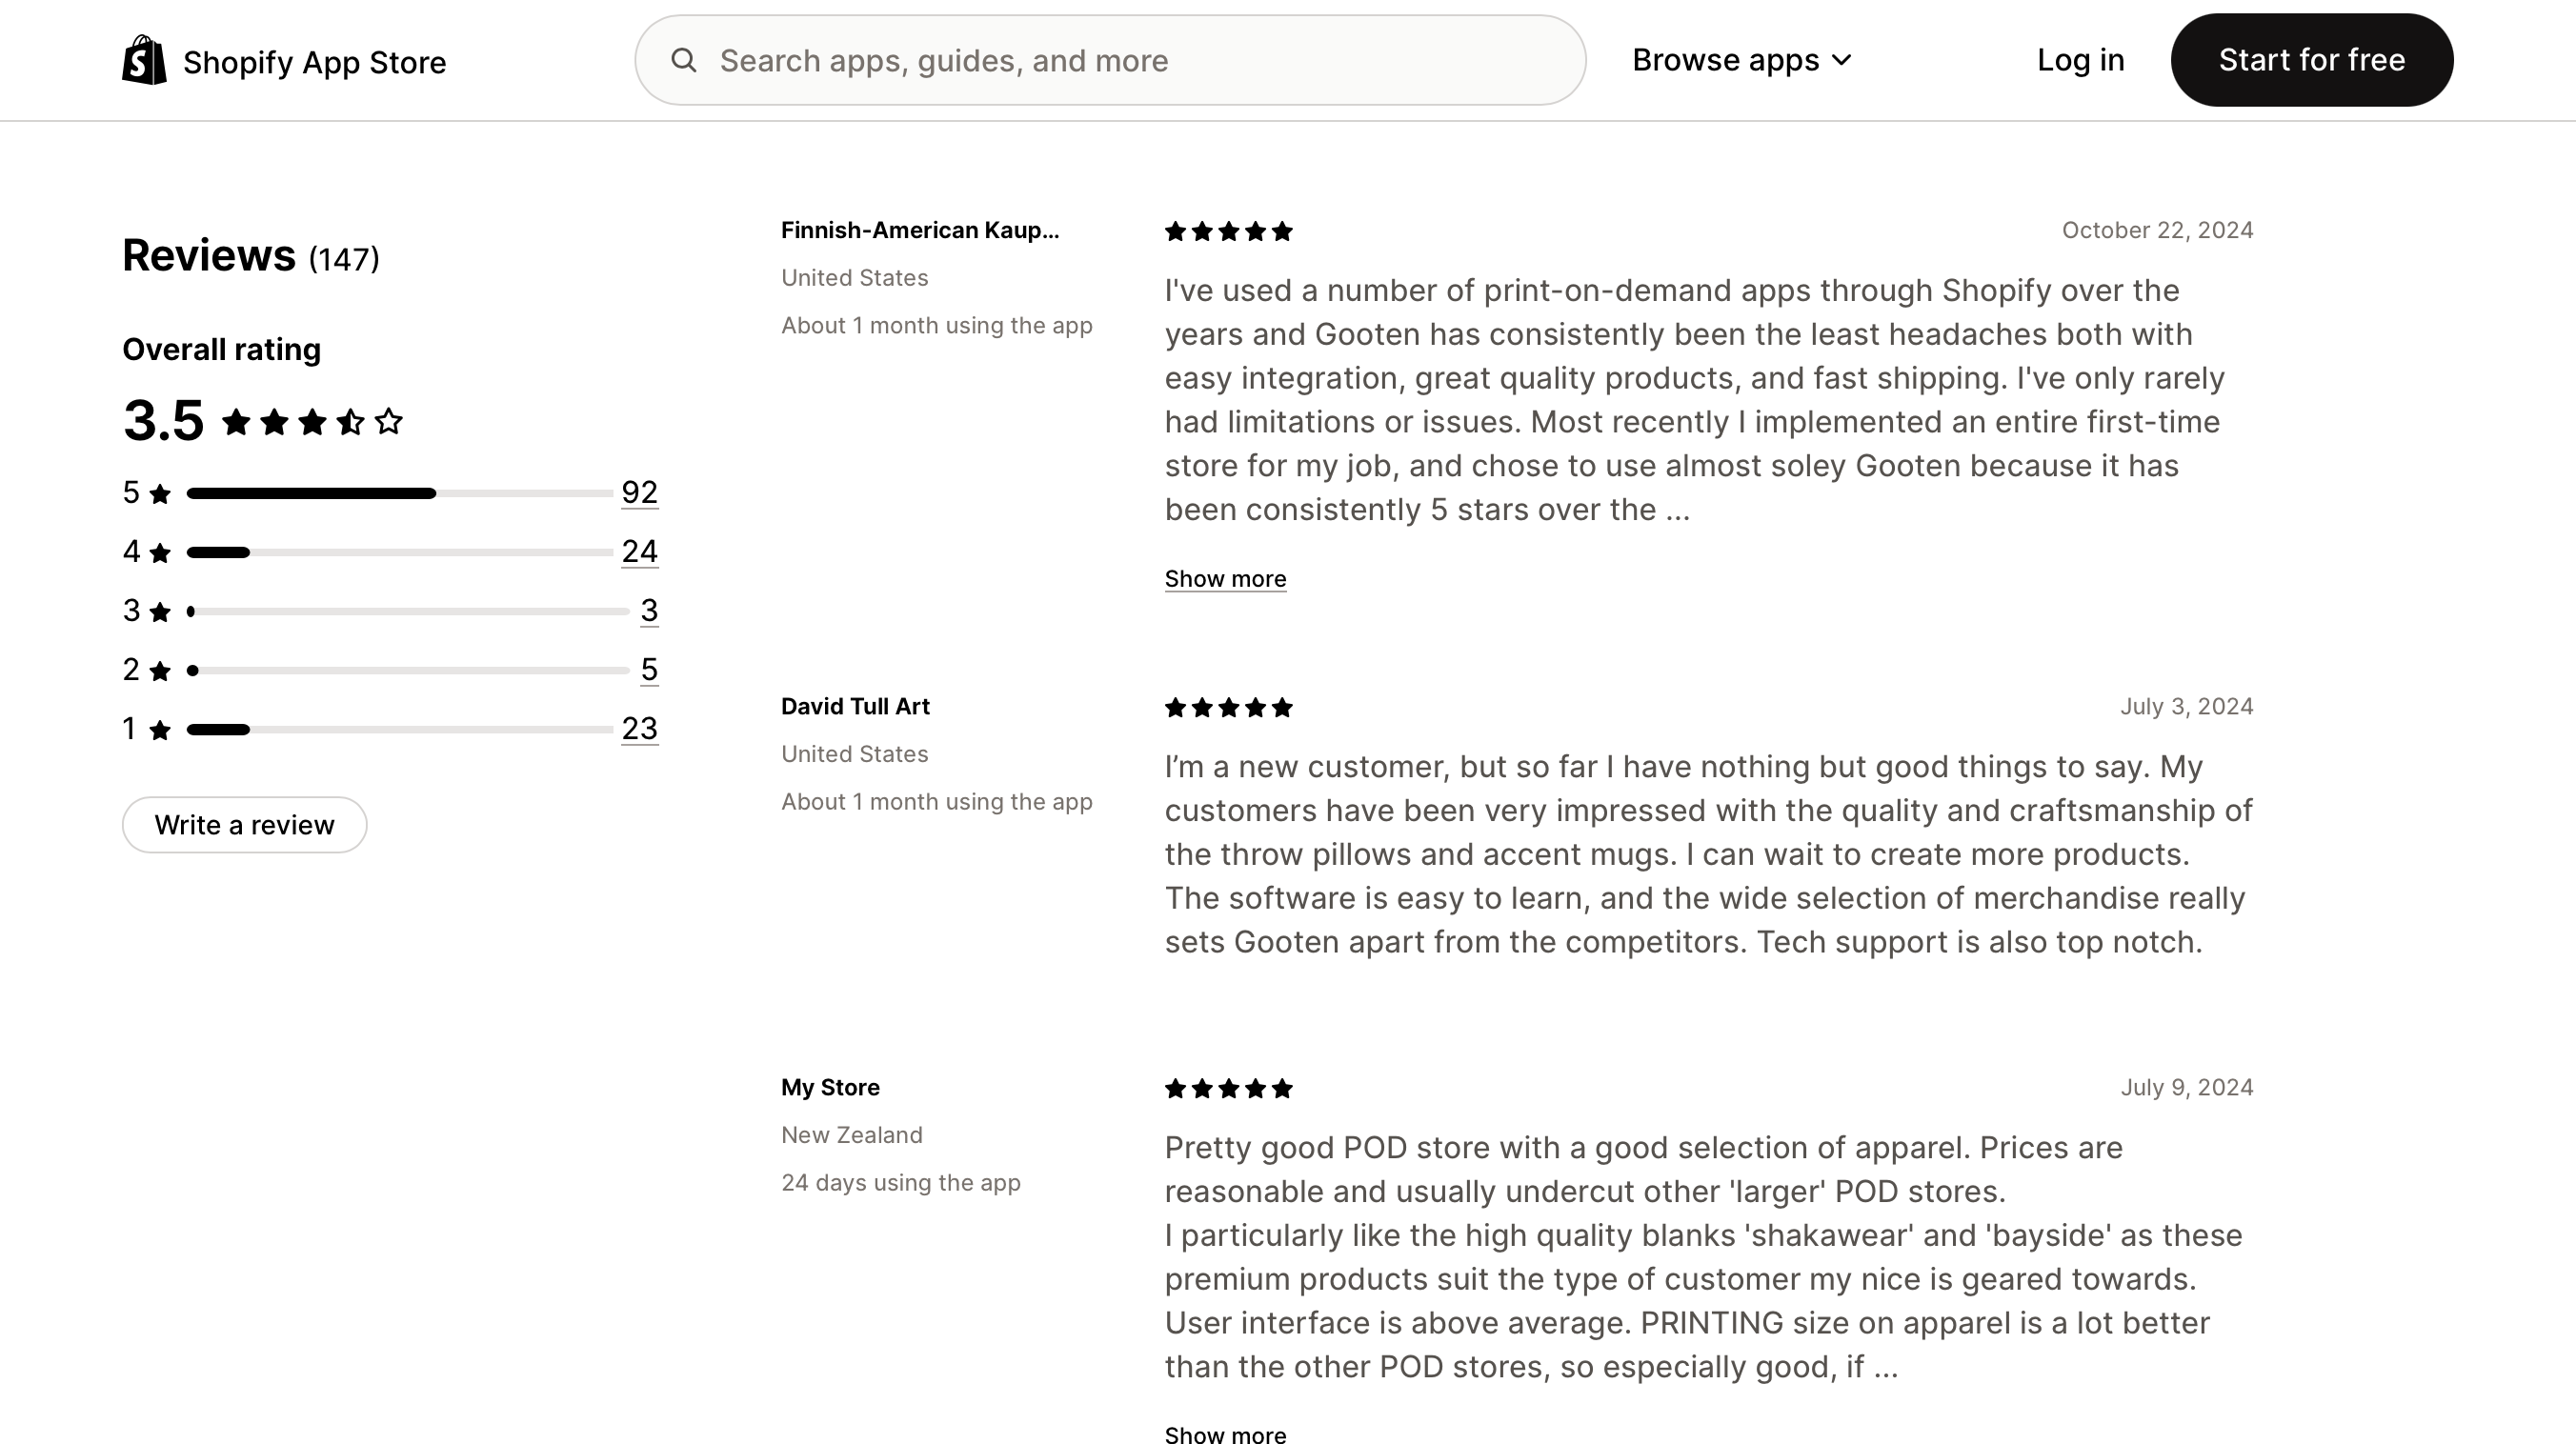Click the Shopify bag logo icon
This screenshot has width=2576, height=1444.
[144, 60]
